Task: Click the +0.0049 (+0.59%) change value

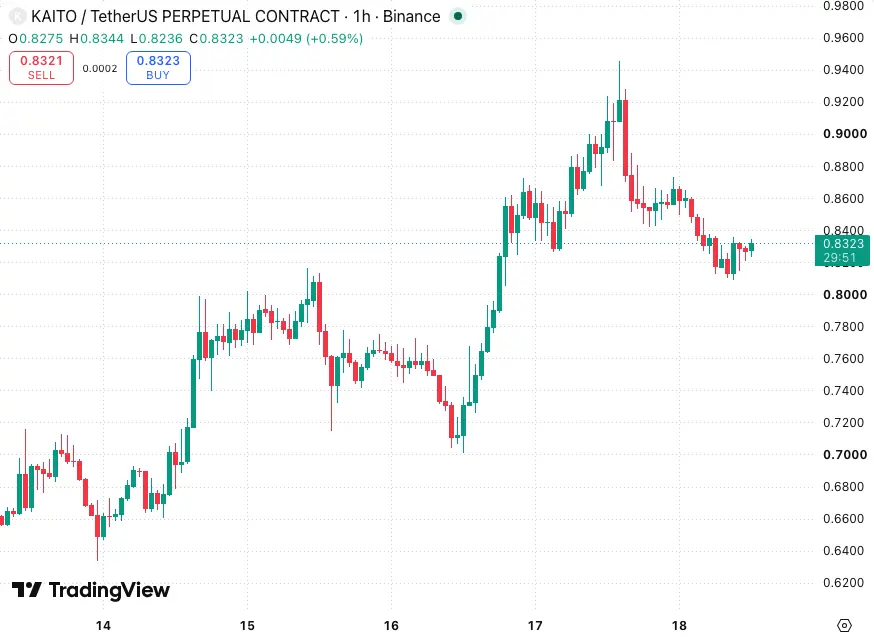Action: (x=306, y=38)
